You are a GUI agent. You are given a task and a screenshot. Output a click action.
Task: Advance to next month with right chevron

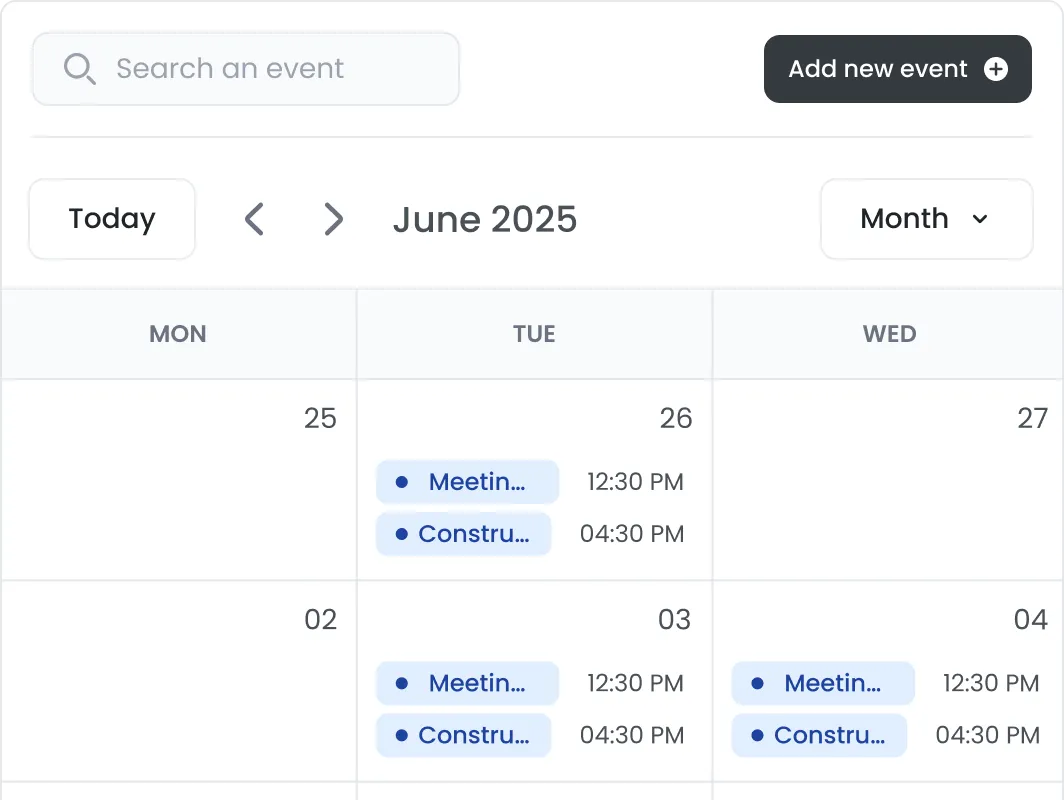(333, 219)
